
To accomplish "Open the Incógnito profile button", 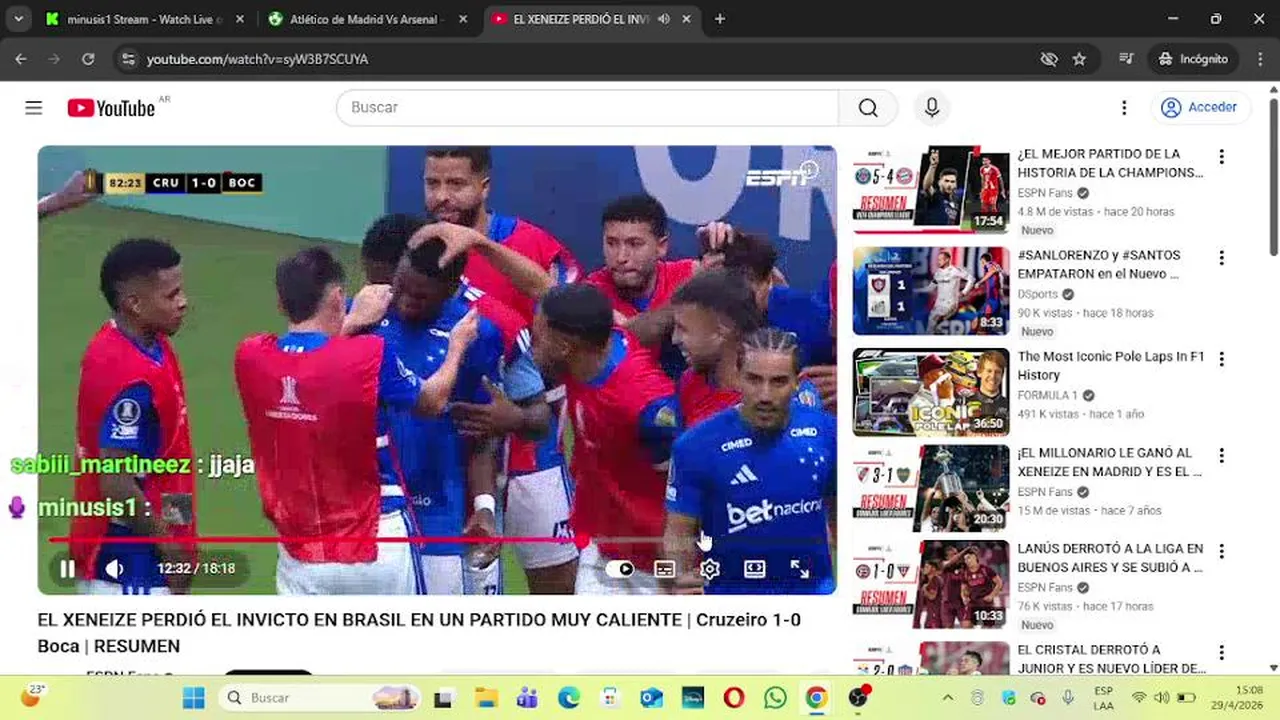I will (x=1193, y=59).
